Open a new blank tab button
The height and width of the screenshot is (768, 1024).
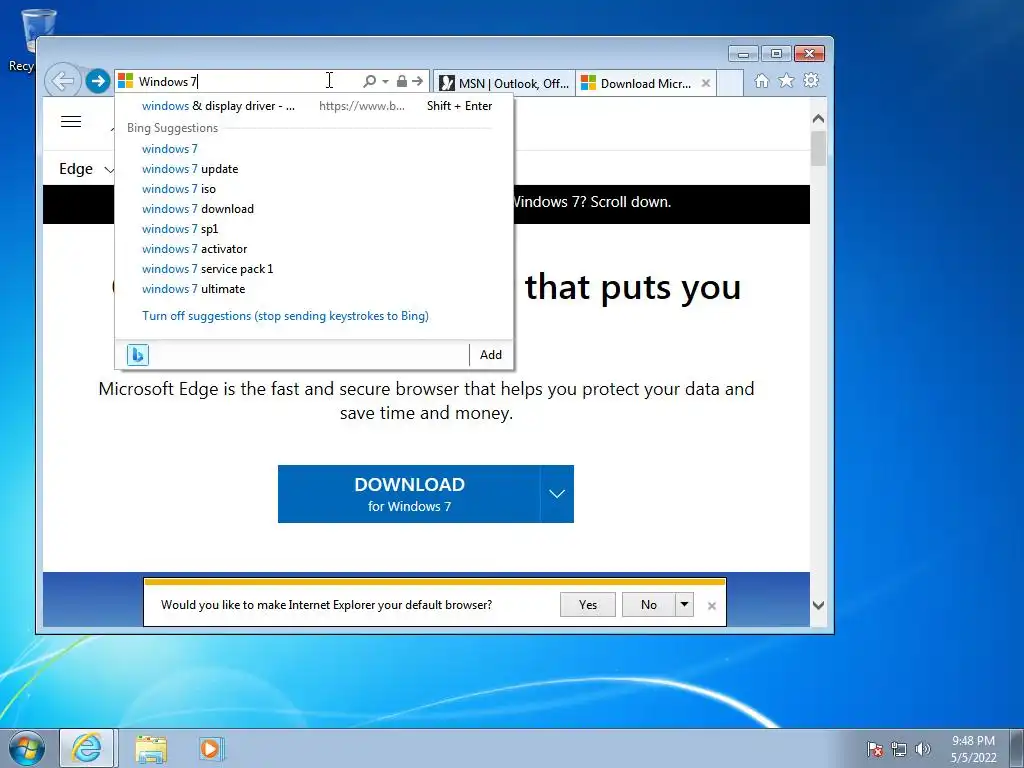pyautogui.click(x=730, y=84)
